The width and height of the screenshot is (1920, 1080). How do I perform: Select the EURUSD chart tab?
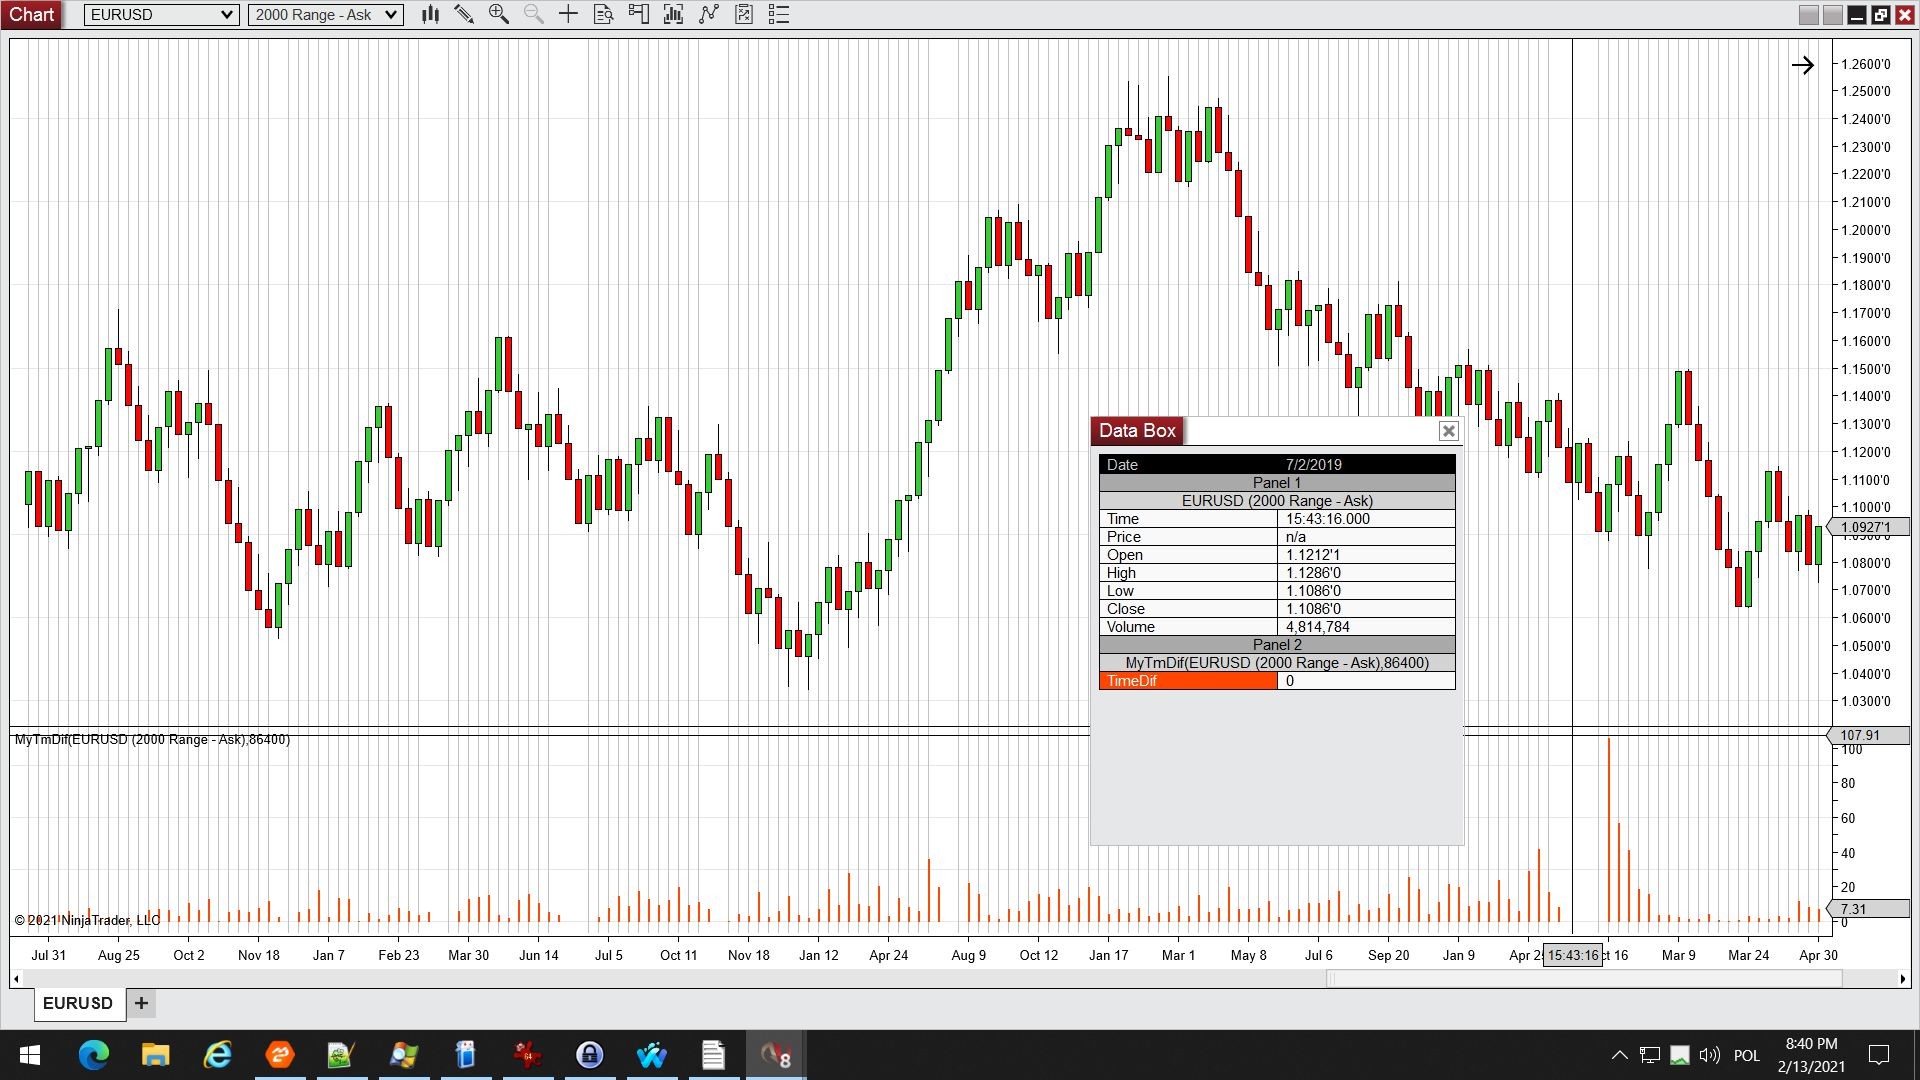(x=78, y=1003)
